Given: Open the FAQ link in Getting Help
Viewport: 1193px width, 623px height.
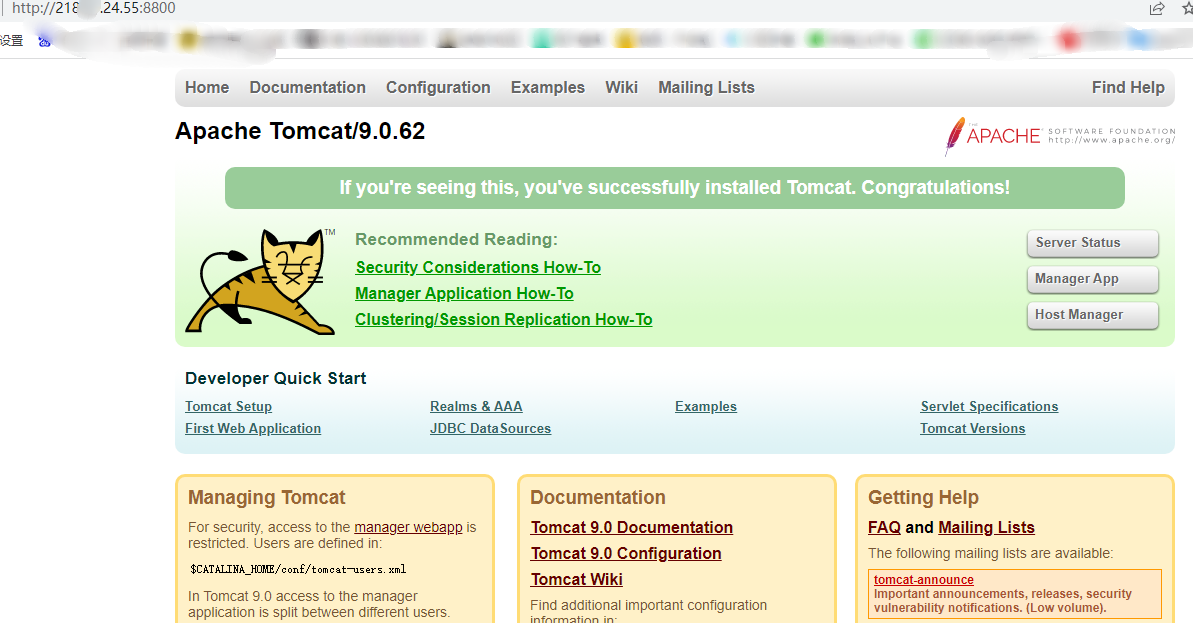Looking at the screenshot, I should tap(884, 528).
